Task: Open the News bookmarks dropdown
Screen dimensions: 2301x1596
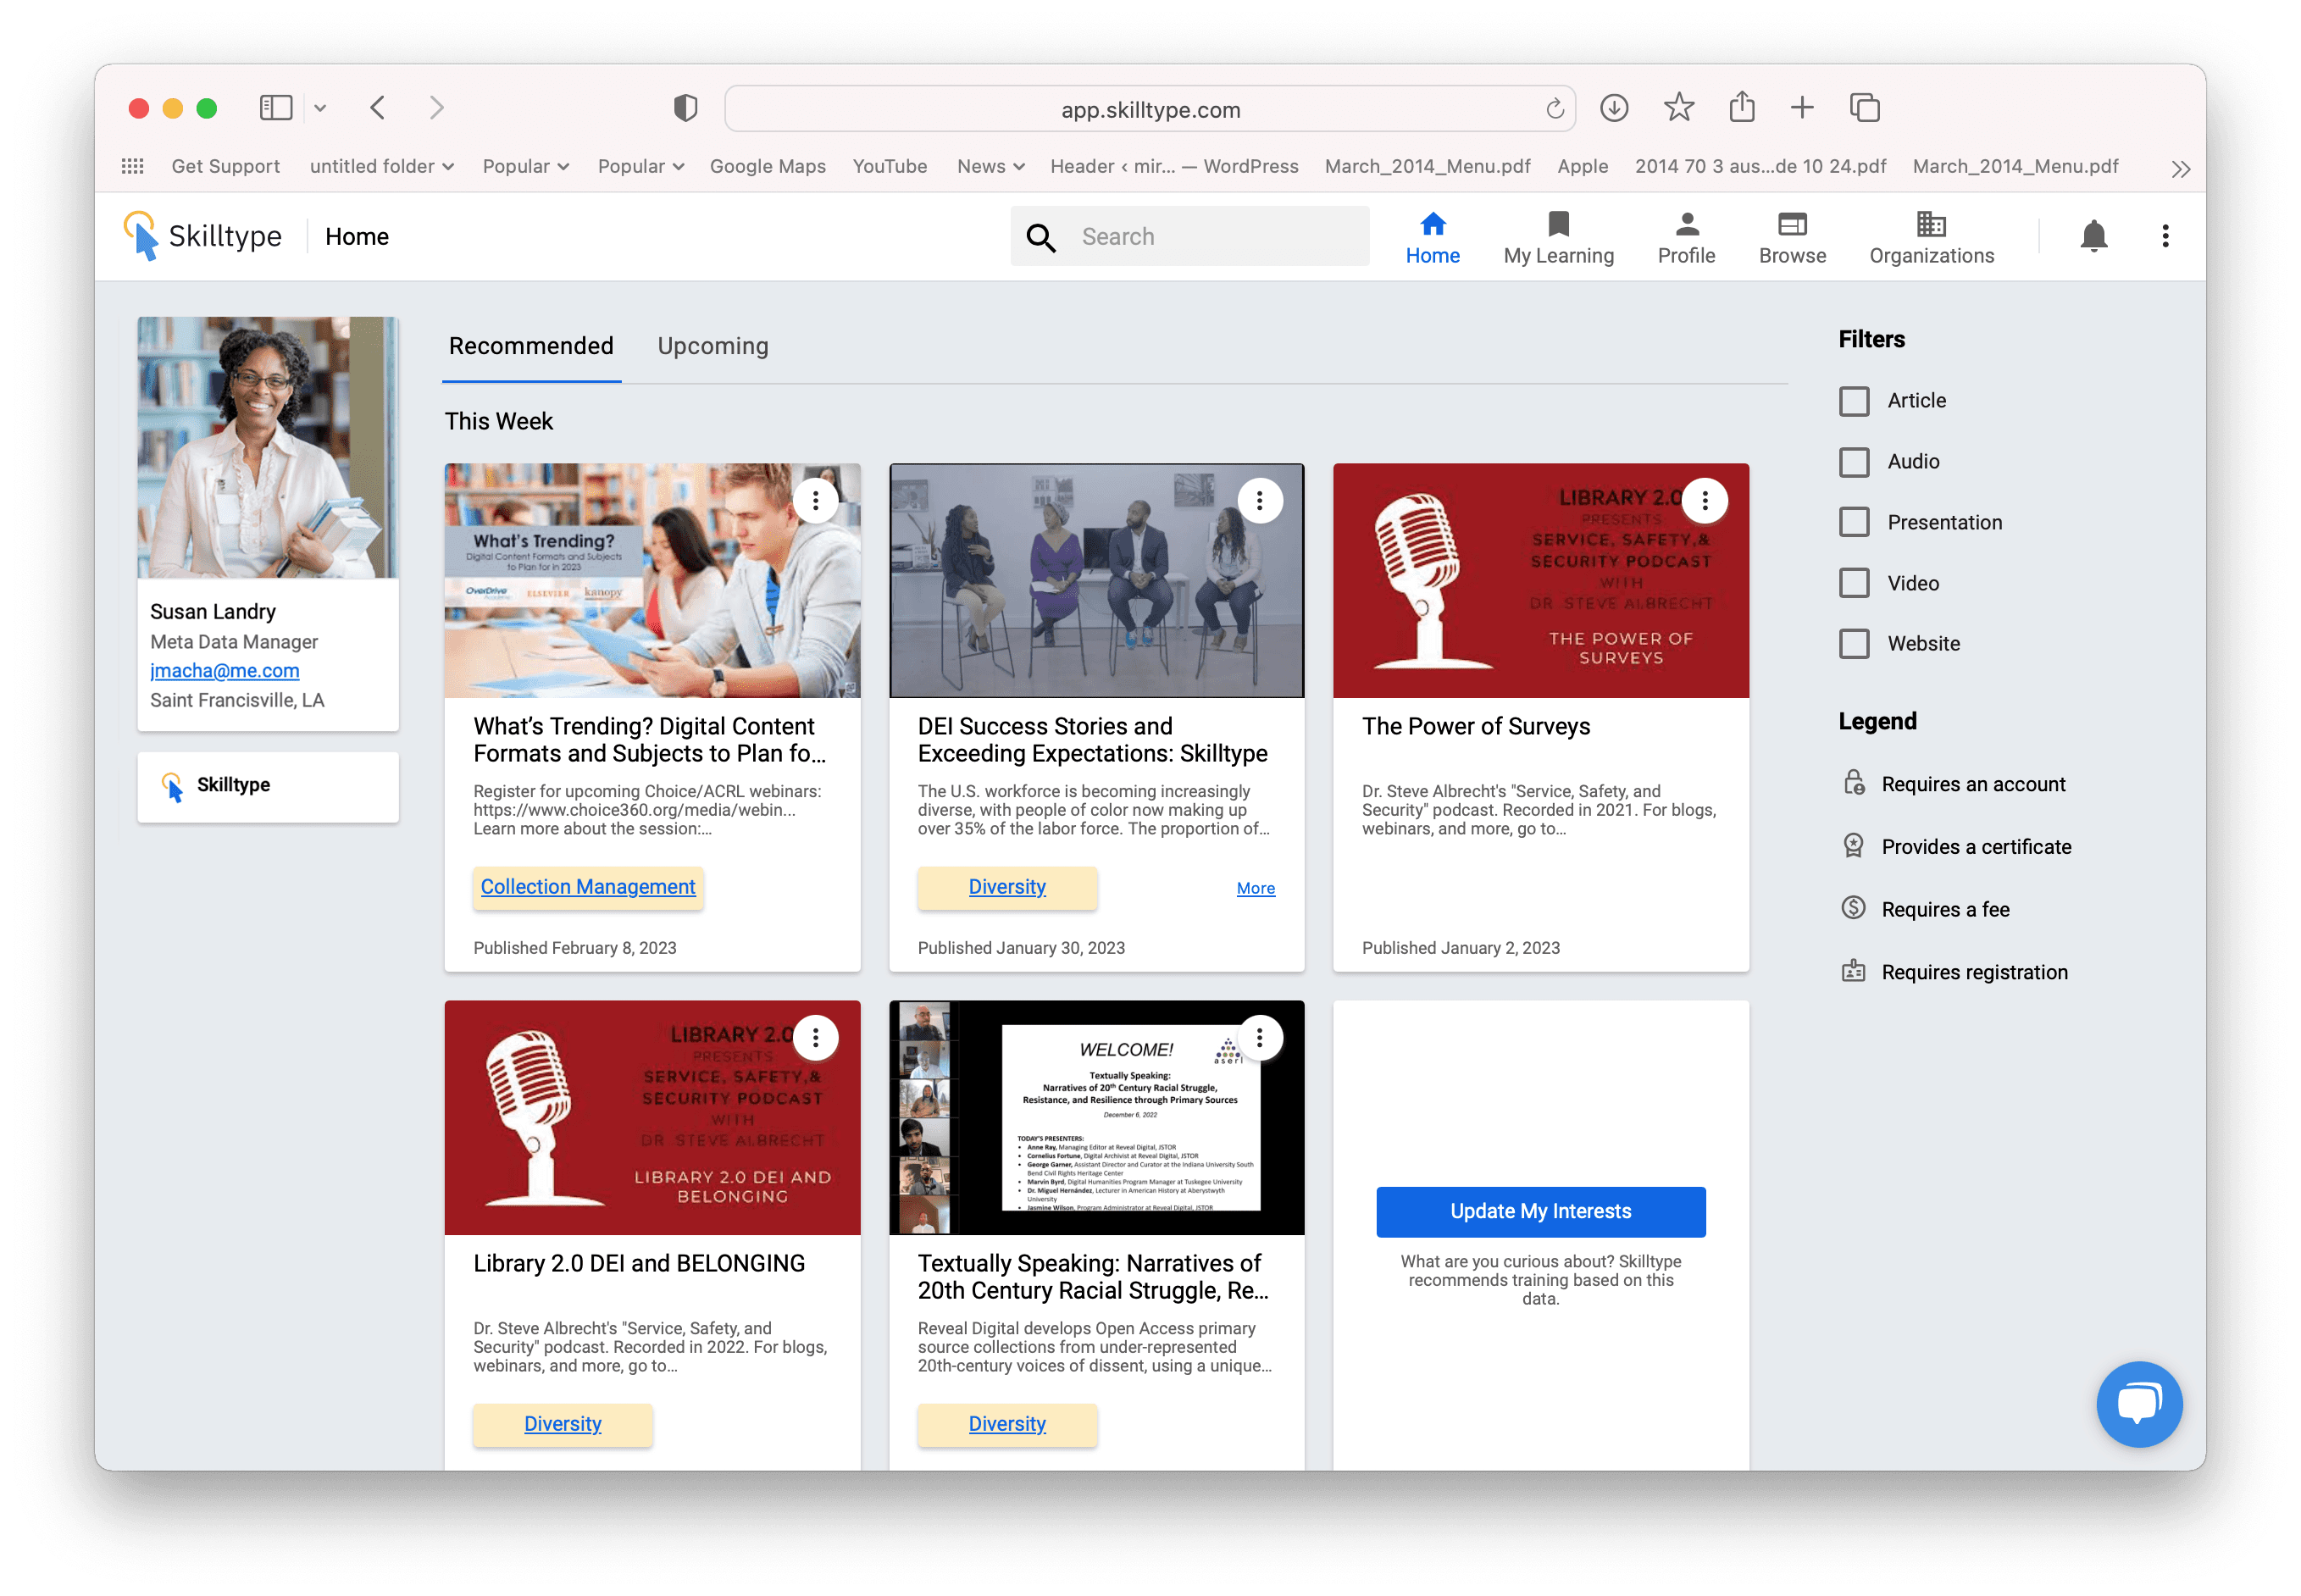Action: pos(990,166)
